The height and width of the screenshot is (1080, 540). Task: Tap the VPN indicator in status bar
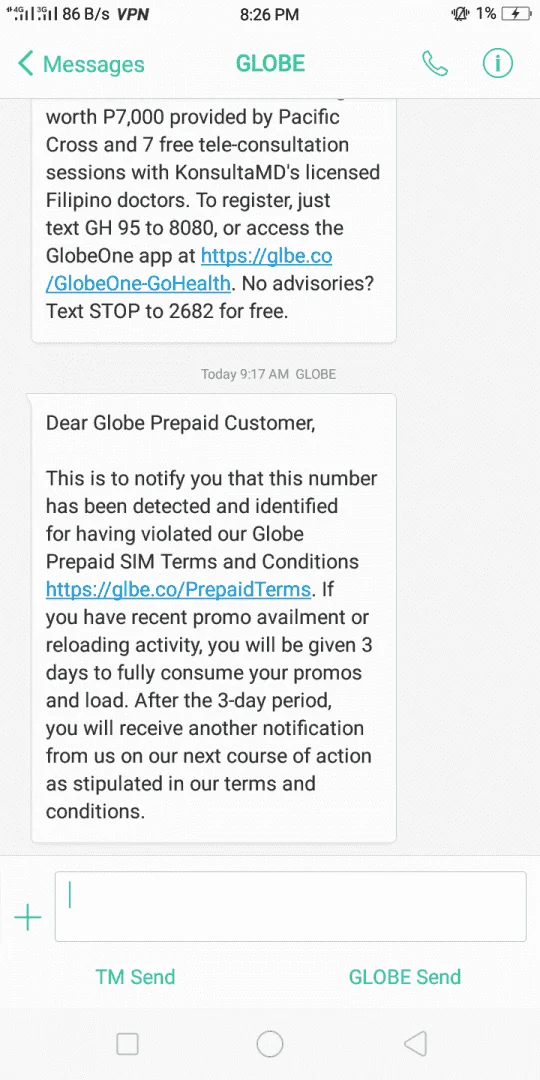click(132, 14)
